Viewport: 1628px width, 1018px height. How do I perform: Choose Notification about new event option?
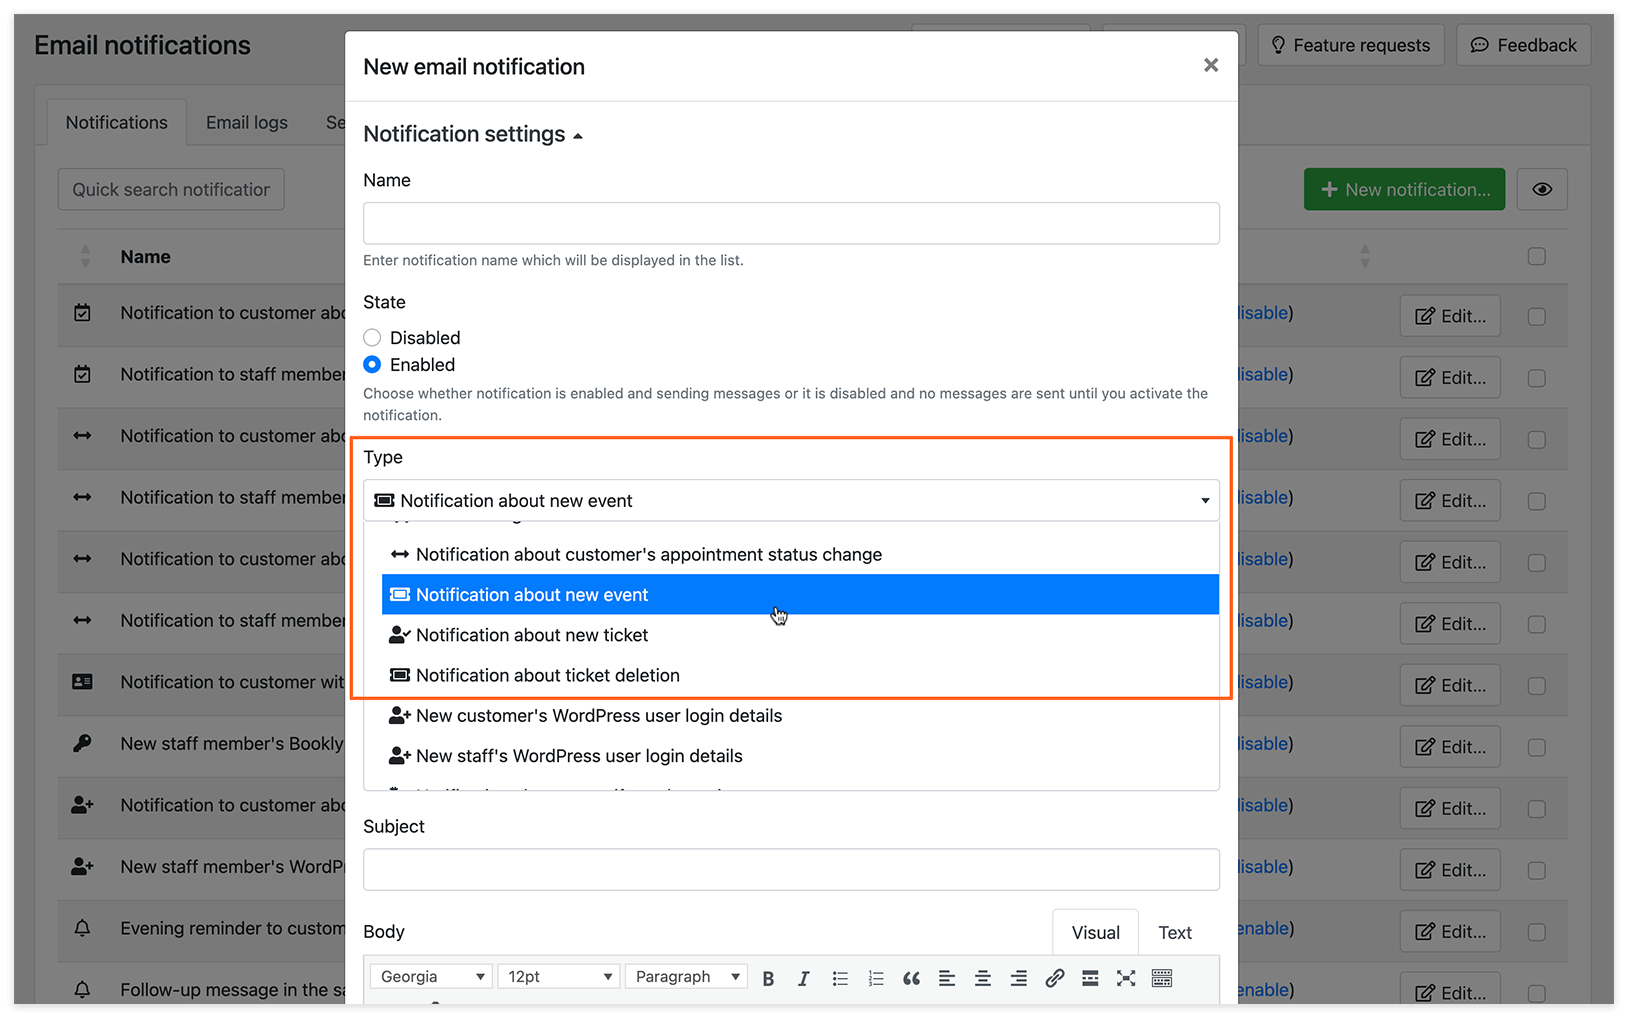[x=800, y=594]
